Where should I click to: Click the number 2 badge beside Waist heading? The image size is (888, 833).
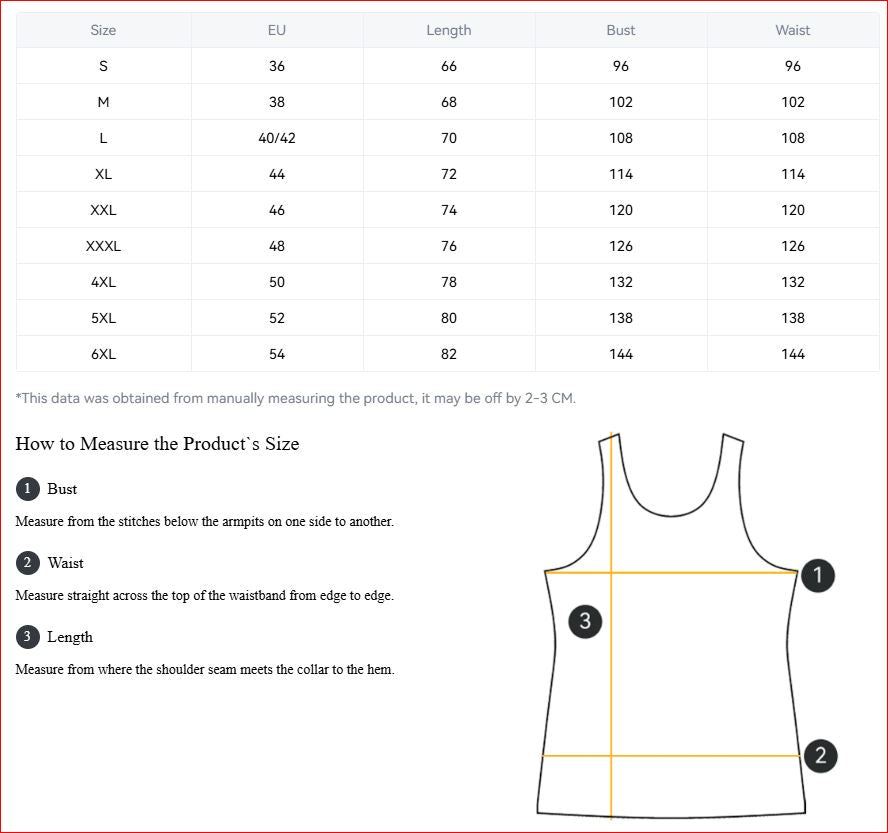pyautogui.click(x=27, y=563)
